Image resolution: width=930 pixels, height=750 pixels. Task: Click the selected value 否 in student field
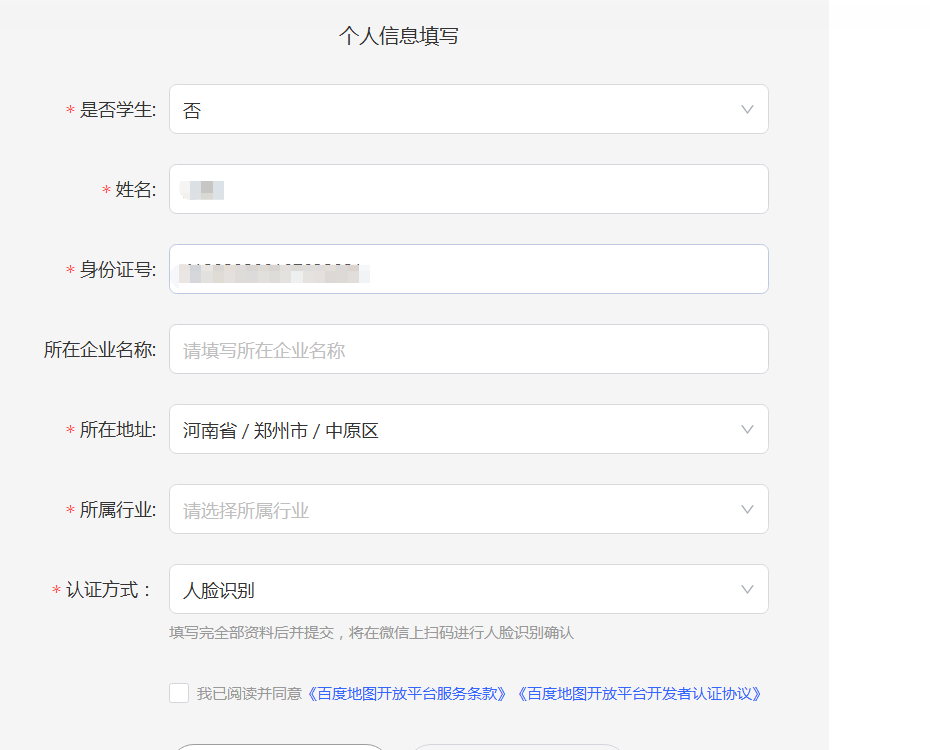click(193, 111)
